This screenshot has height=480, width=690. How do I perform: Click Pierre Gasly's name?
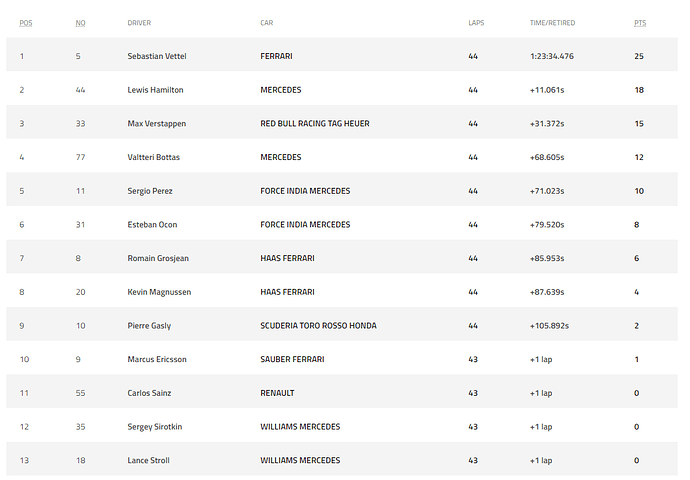(149, 326)
